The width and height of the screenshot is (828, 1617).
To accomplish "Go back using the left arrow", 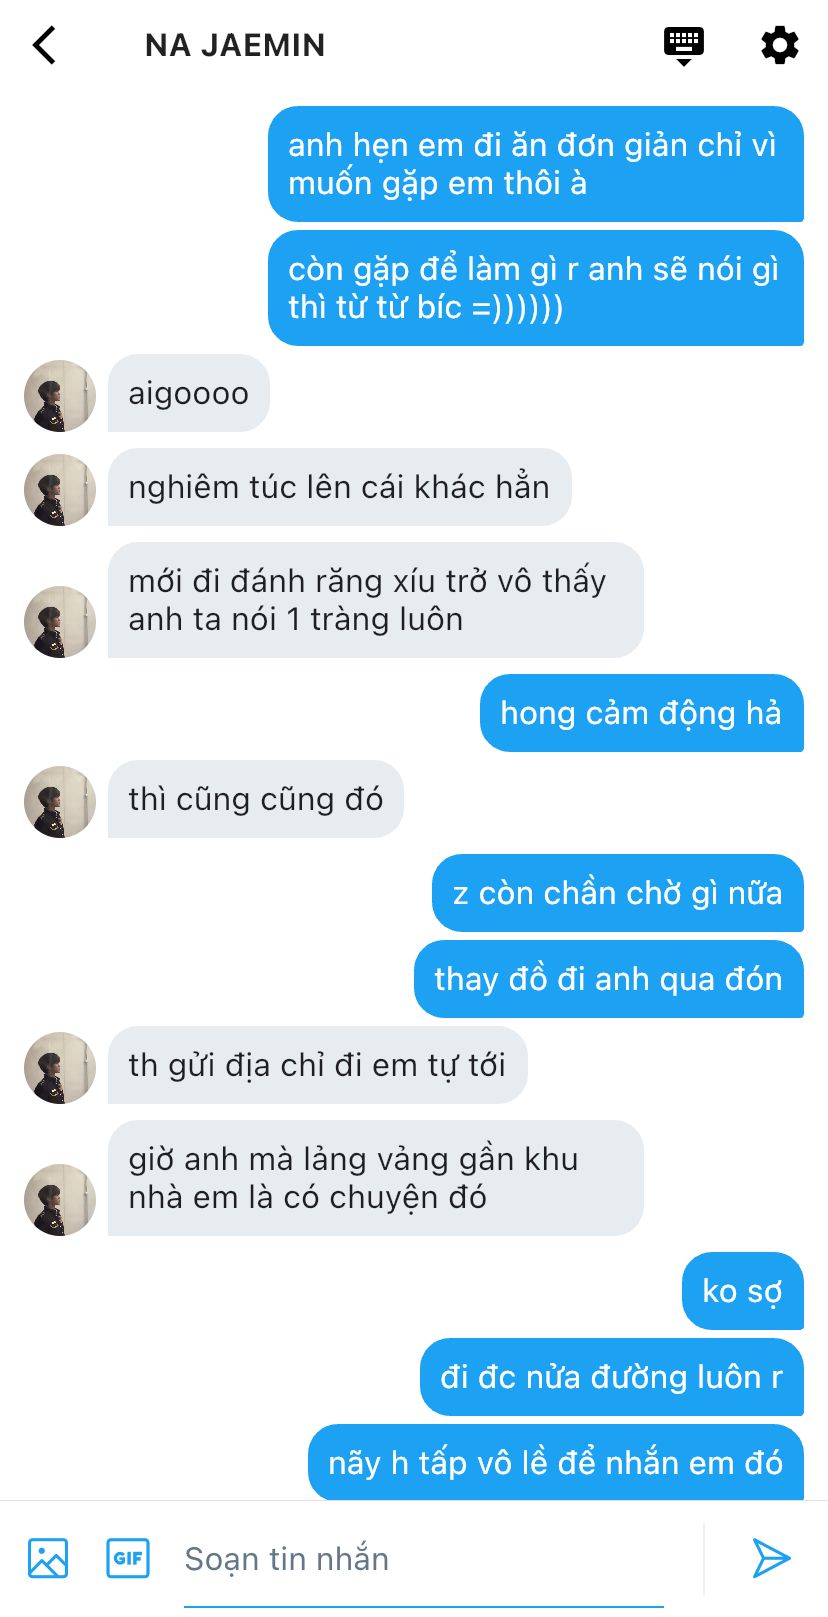I will click(44, 45).
